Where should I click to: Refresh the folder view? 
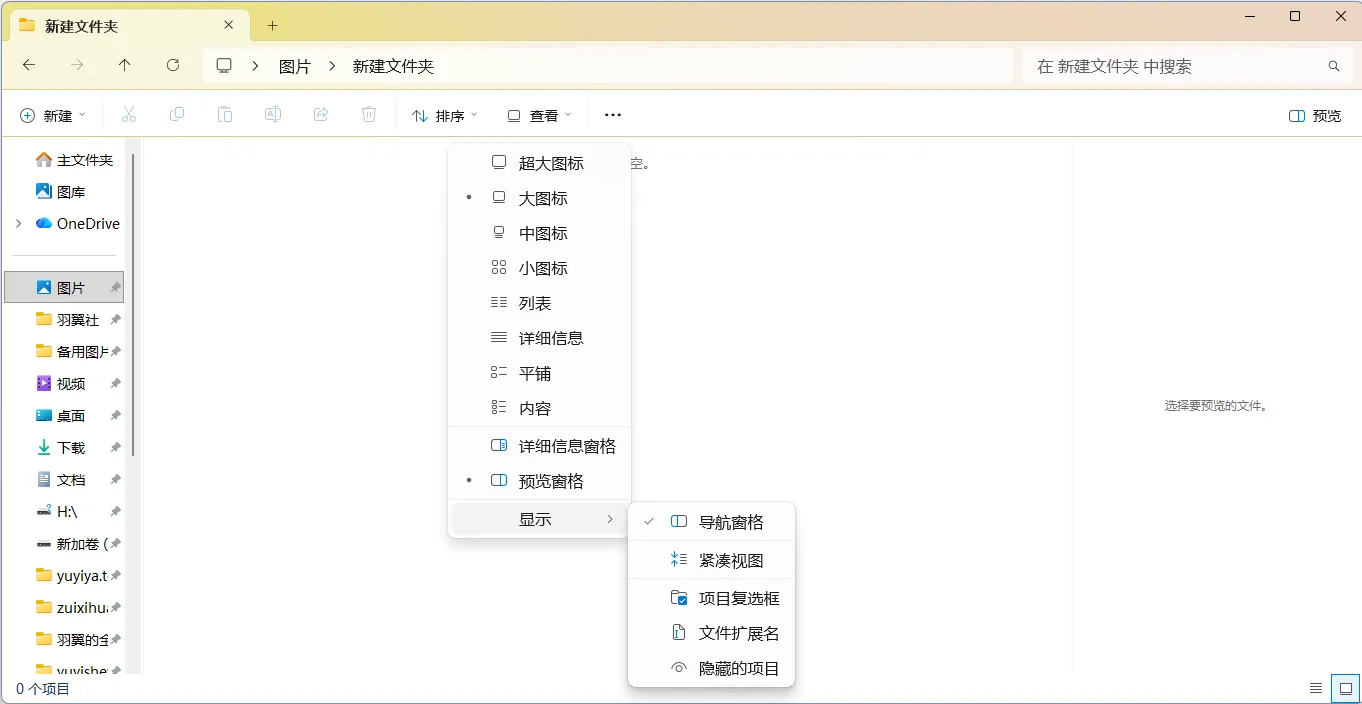tap(173, 65)
